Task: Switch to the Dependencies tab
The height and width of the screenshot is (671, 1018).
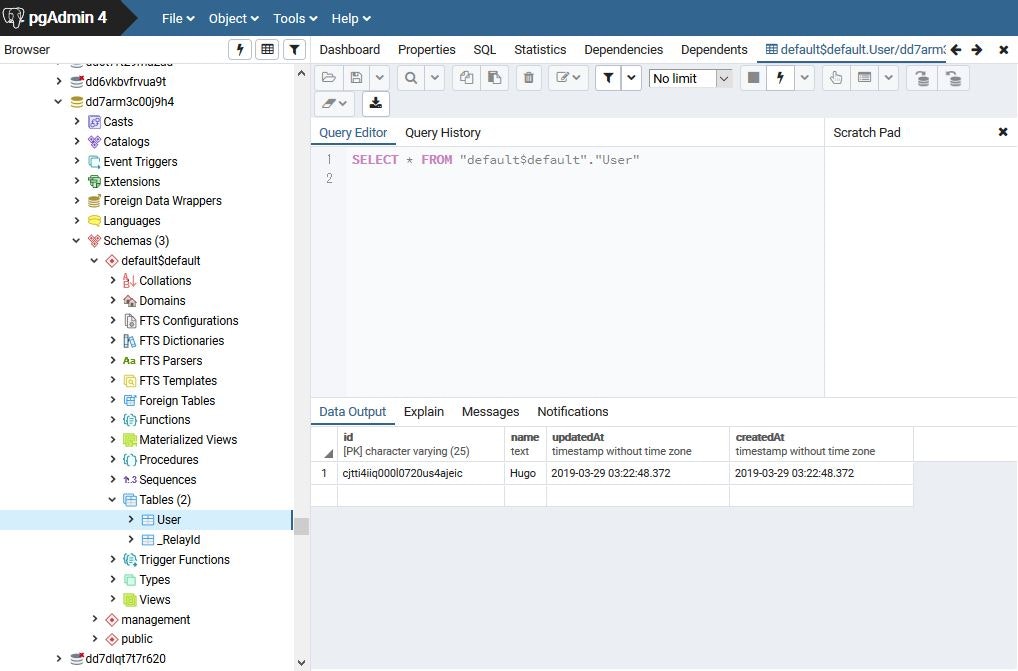Action: (623, 49)
